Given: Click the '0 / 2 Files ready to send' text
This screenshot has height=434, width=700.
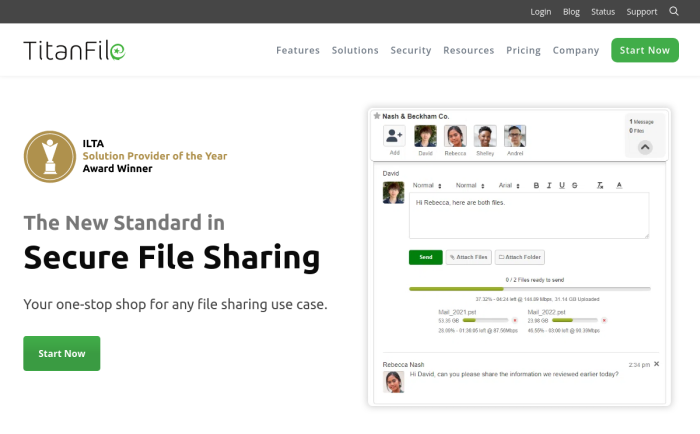Looking at the screenshot, I should [x=534, y=280].
